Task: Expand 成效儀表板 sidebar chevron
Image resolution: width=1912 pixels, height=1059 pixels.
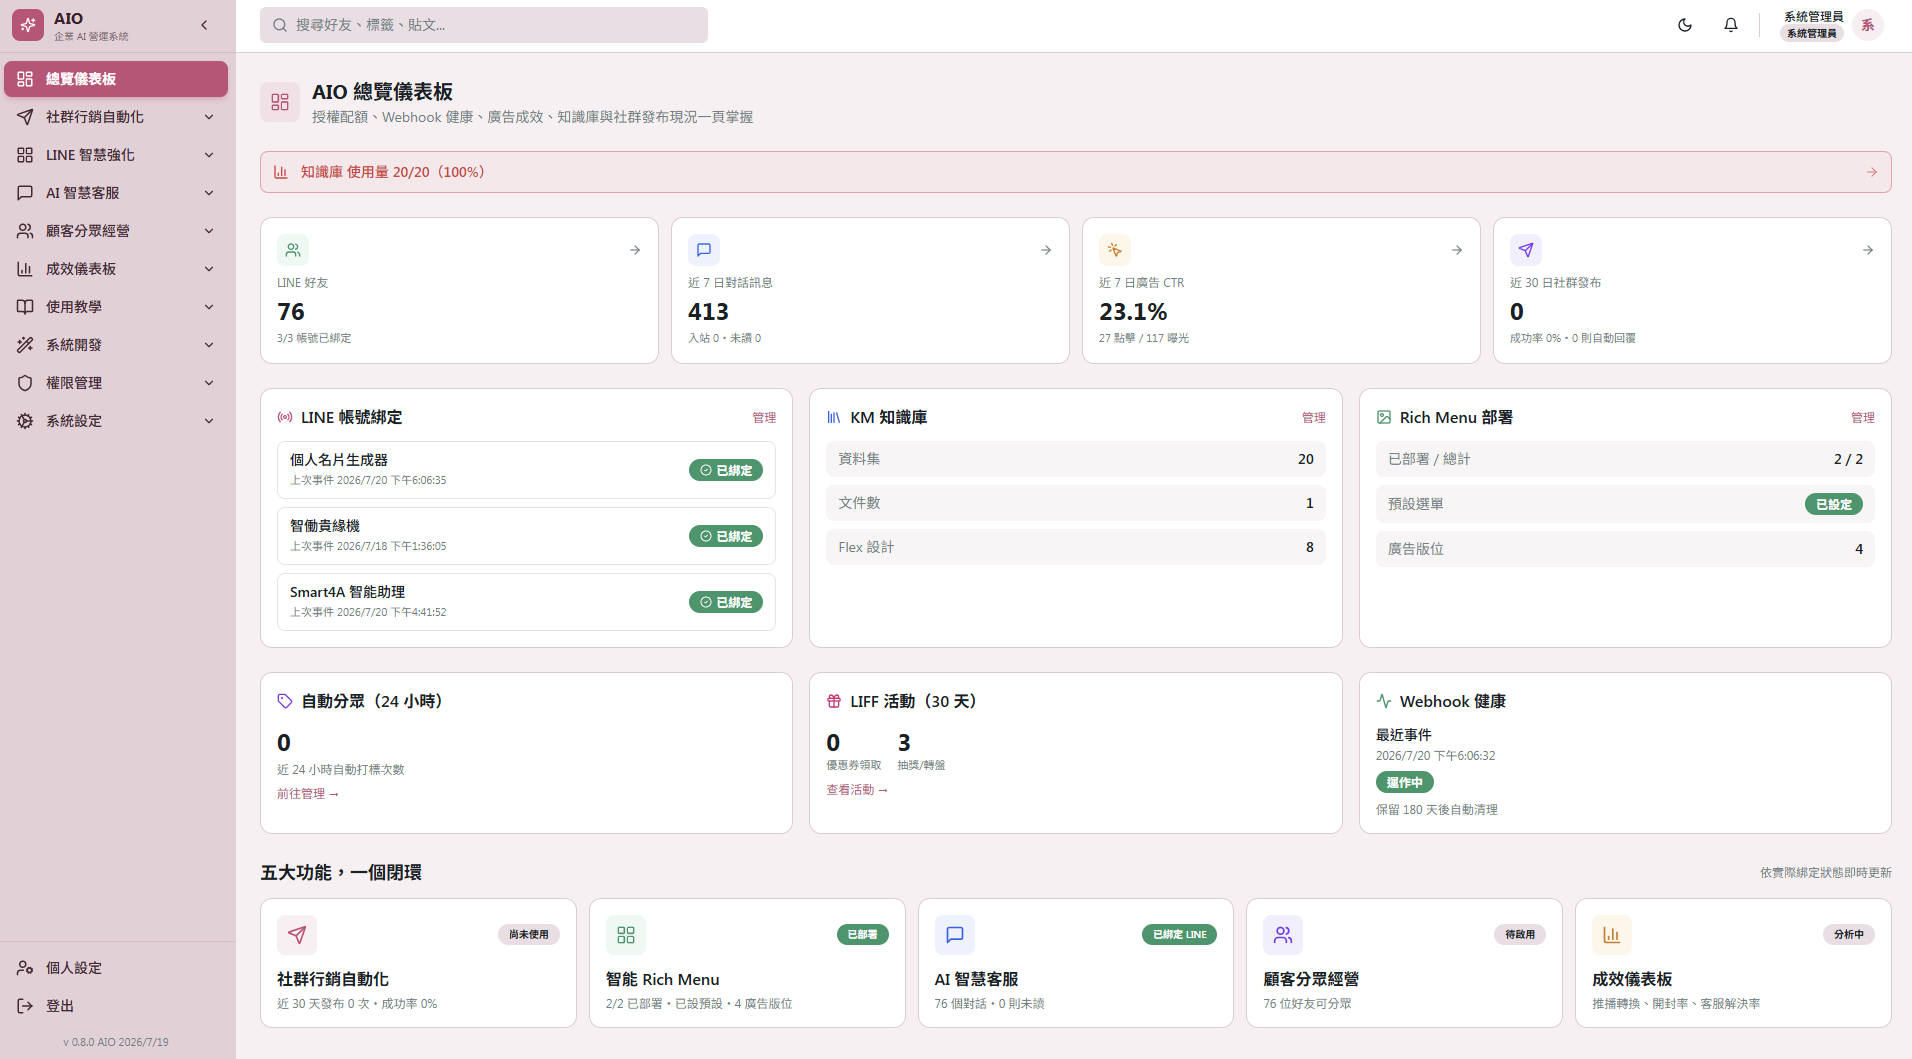Action: (209, 269)
